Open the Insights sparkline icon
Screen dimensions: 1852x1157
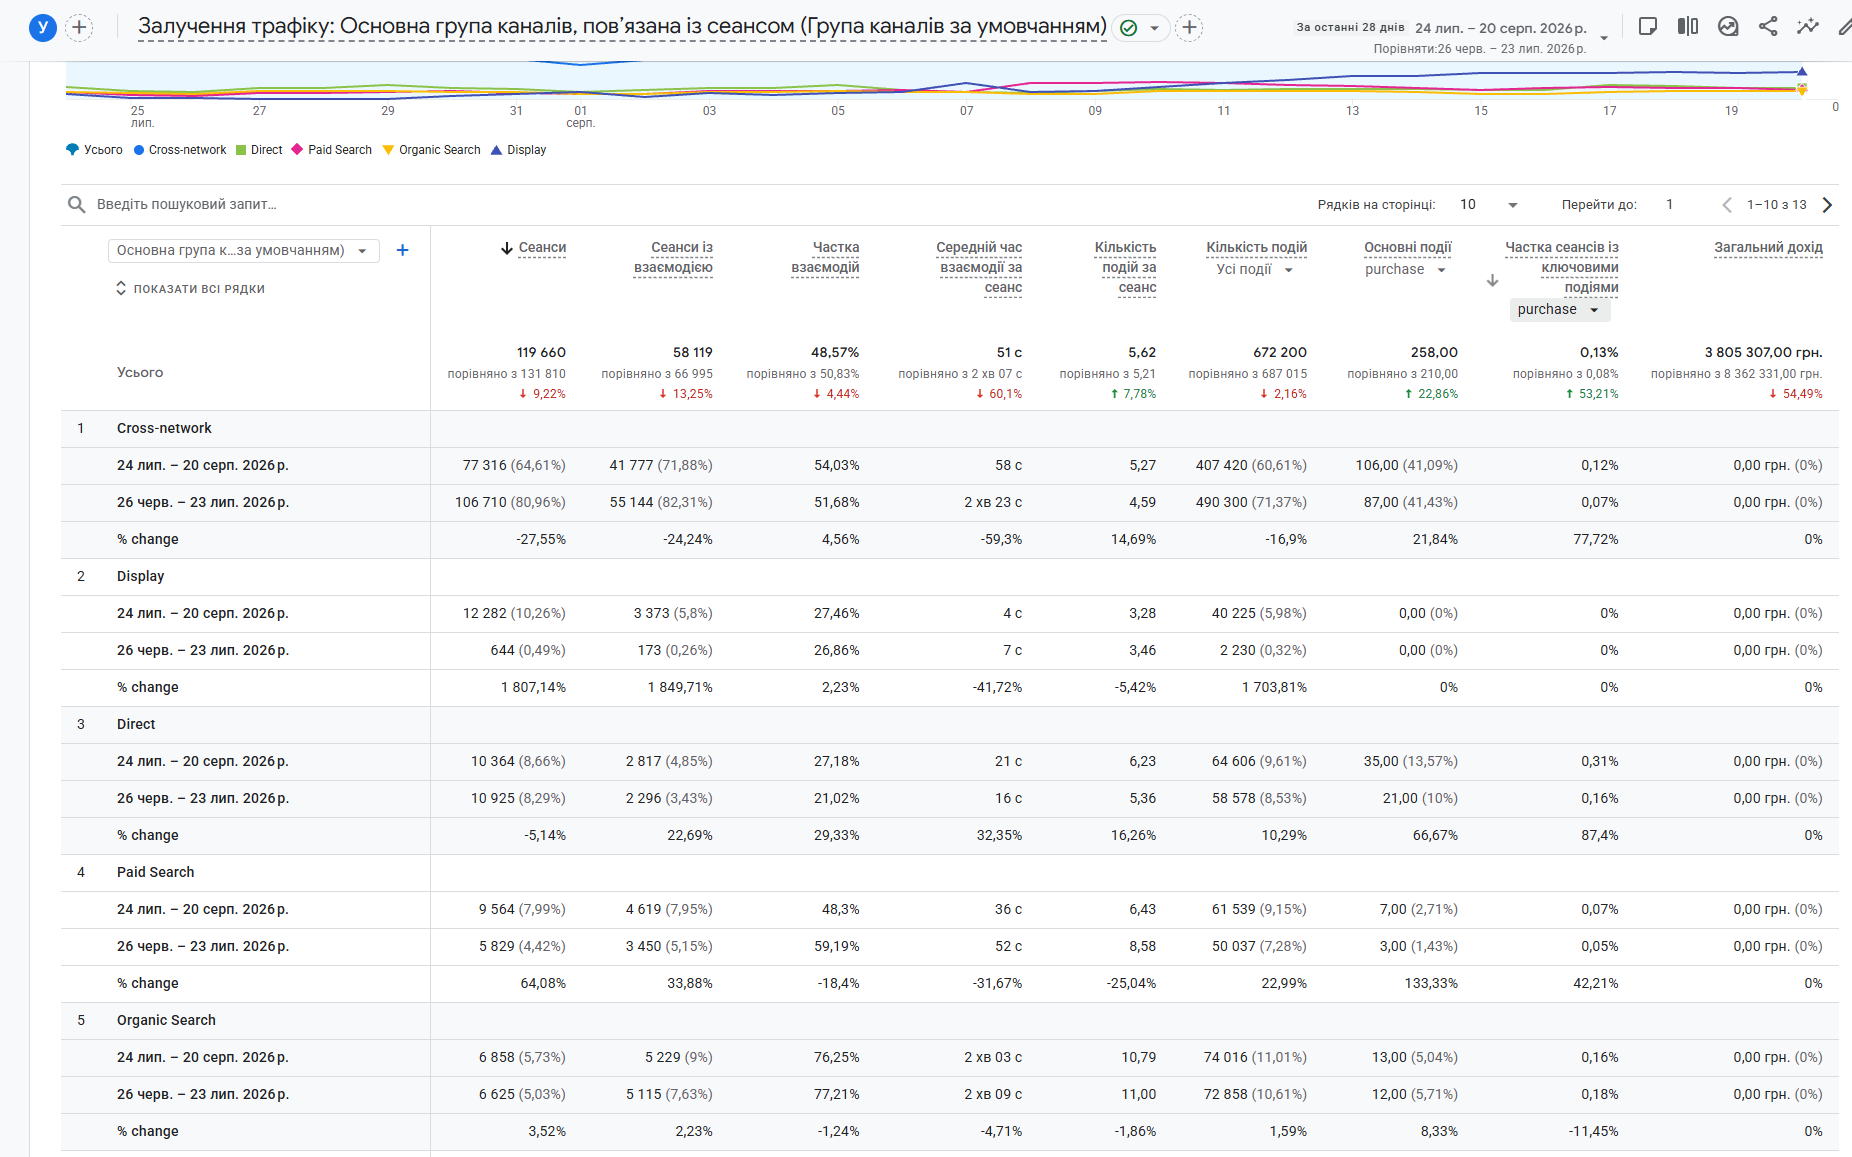(x=1808, y=27)
